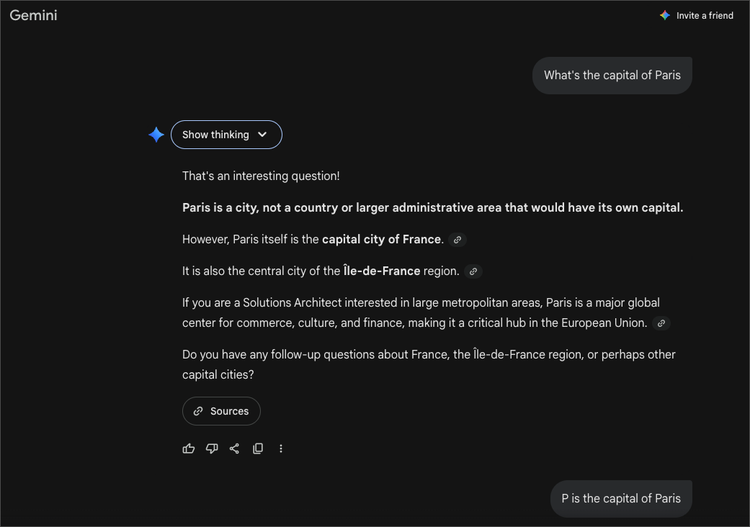Click the "That's an interesting question!" line
Viewport: 750px width, 527px height.
(x=261, y=176)
